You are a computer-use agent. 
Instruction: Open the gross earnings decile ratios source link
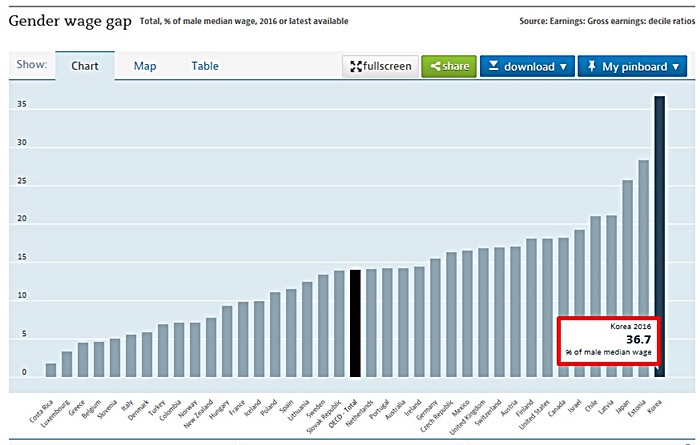coord(603,19)
